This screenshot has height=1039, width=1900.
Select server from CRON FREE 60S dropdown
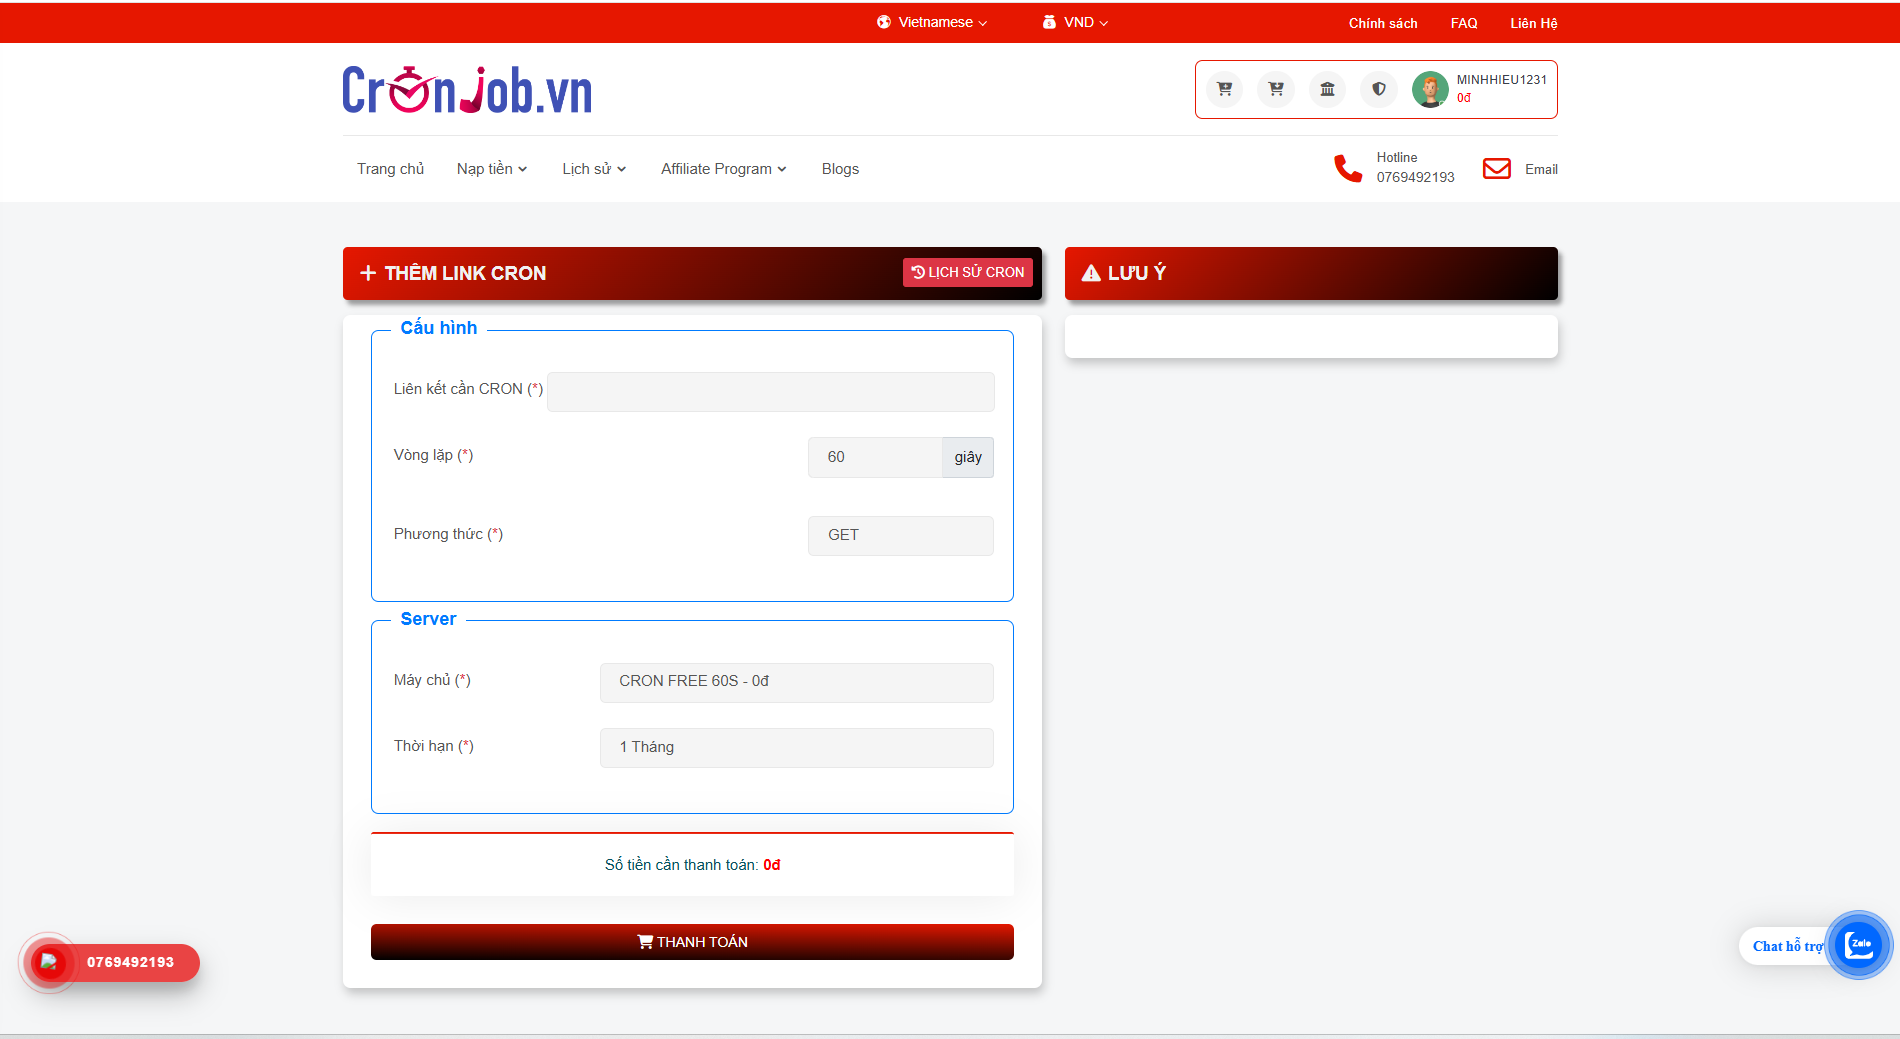click(x=796, y=682)
